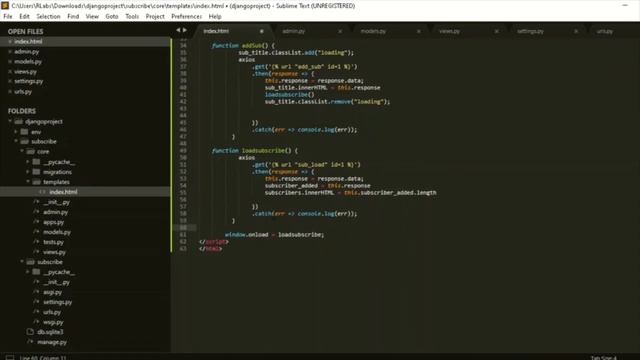Select db.sqlite3 in the folder tree
The height and width of the screenshot is (360, 640).
point(50,332)
